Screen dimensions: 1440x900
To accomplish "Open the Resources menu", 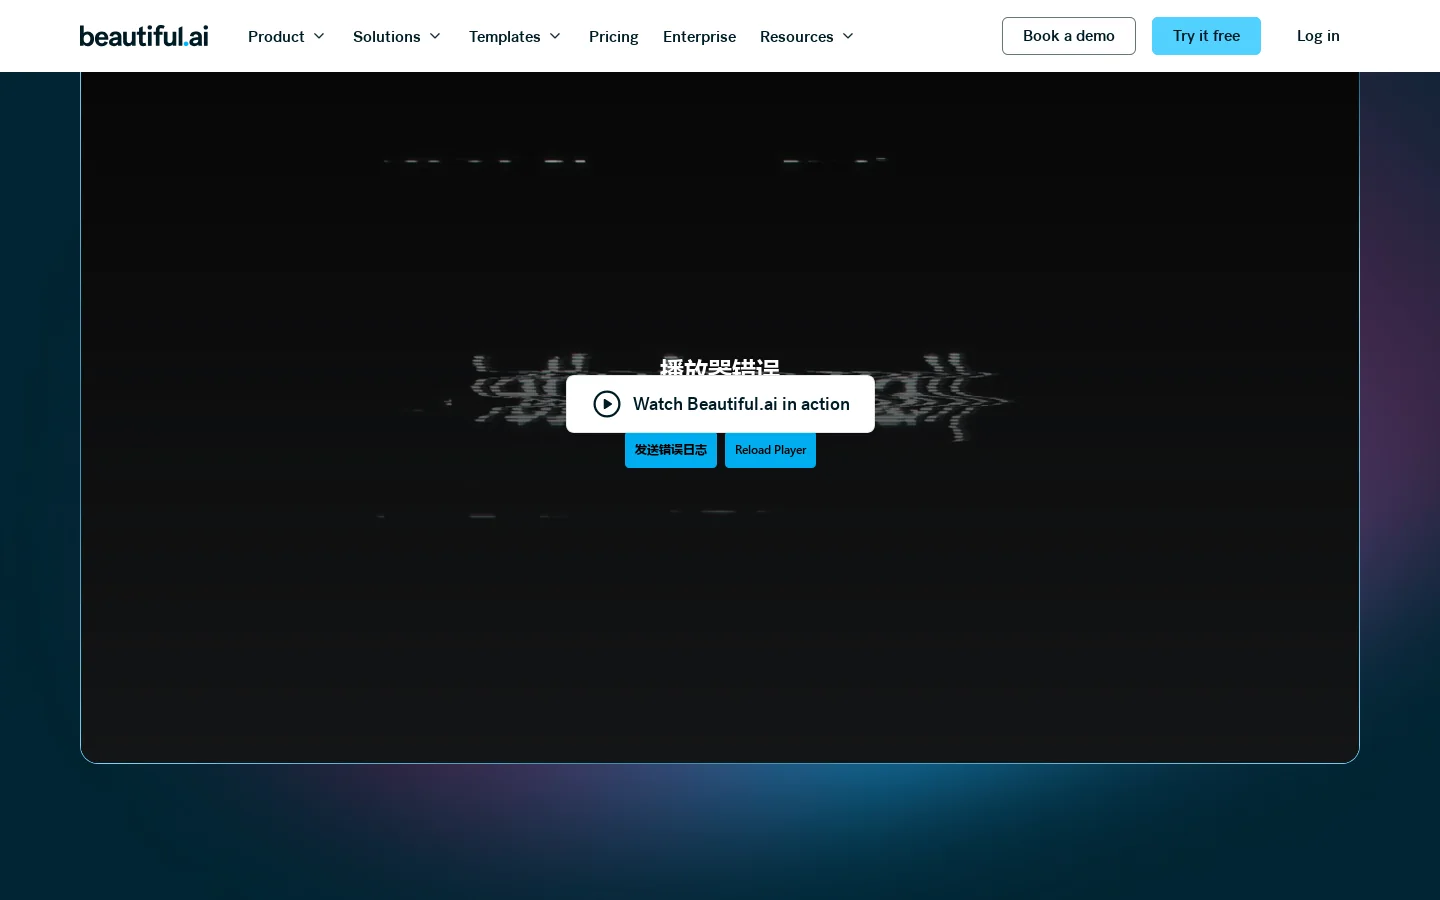I will pyautogui.click(x=807, y=36).
